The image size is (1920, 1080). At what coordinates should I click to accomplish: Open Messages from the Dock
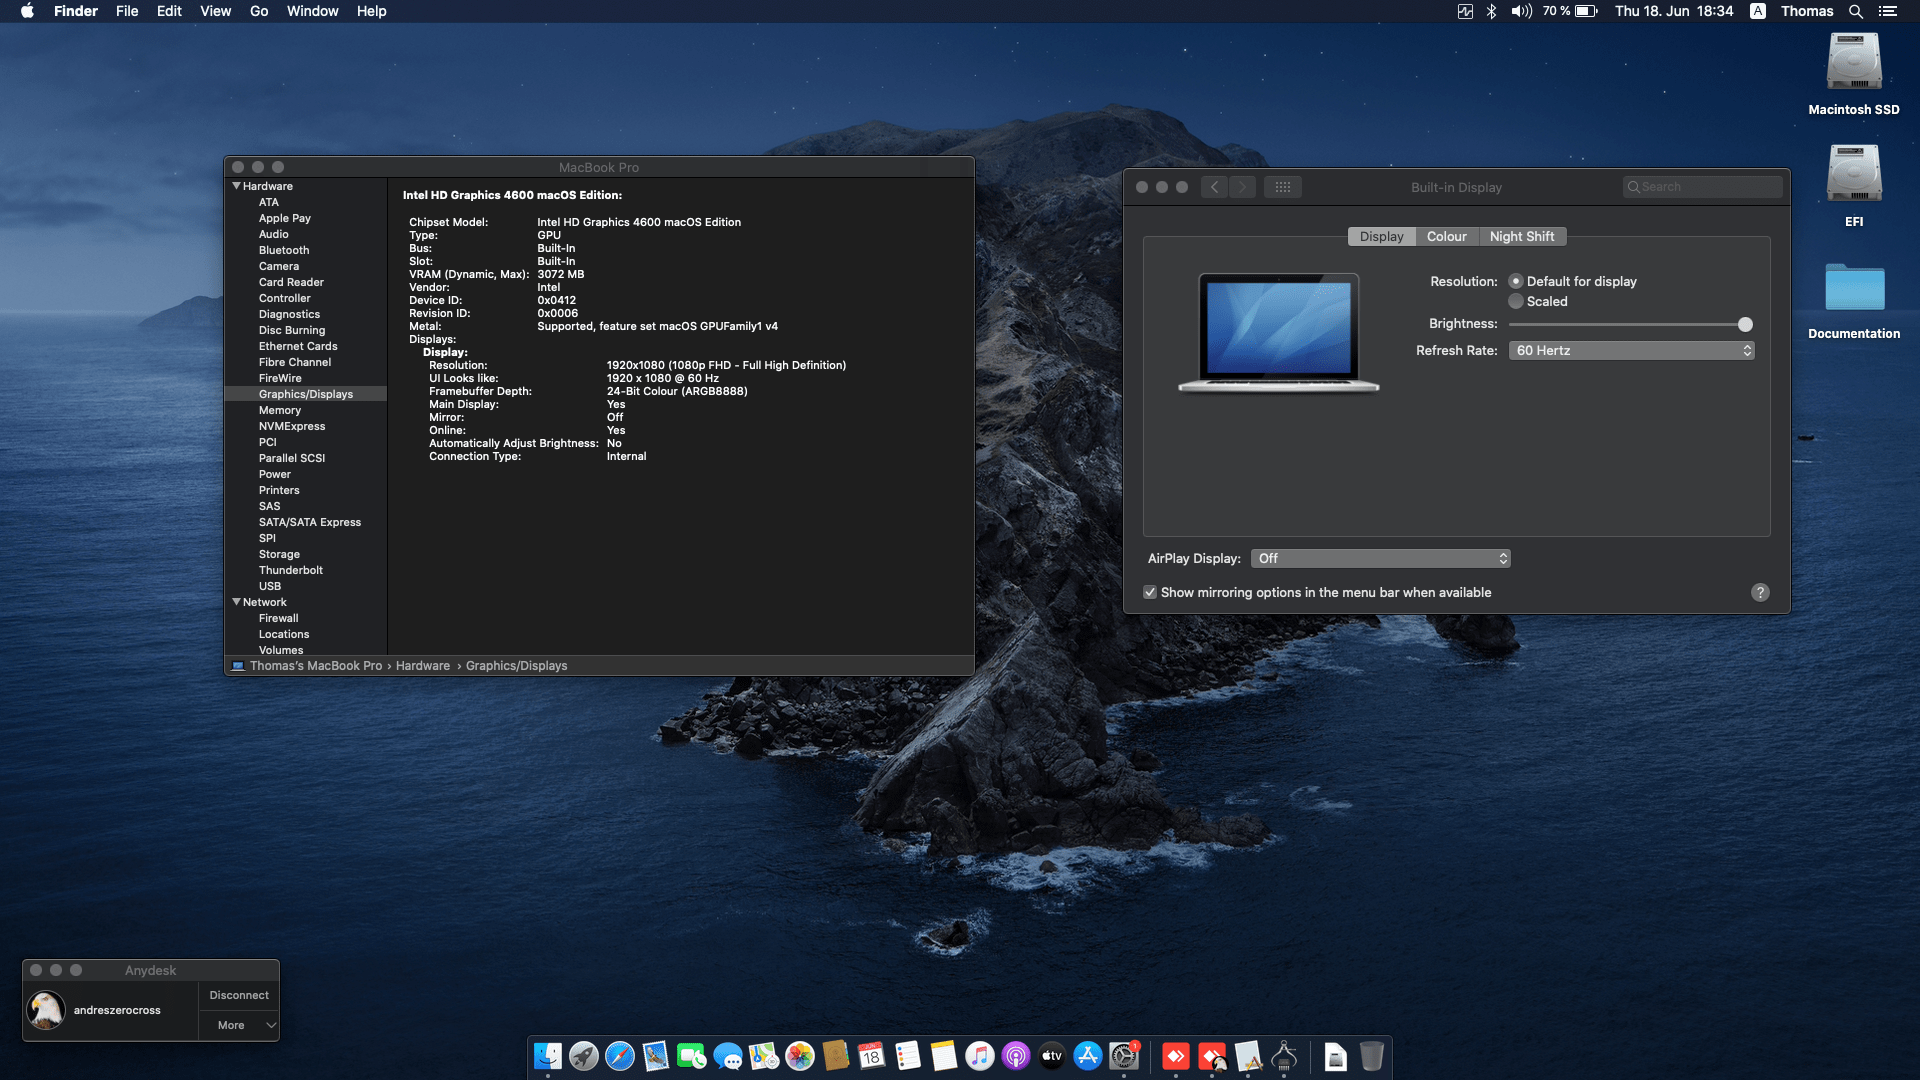[728, 1056]
